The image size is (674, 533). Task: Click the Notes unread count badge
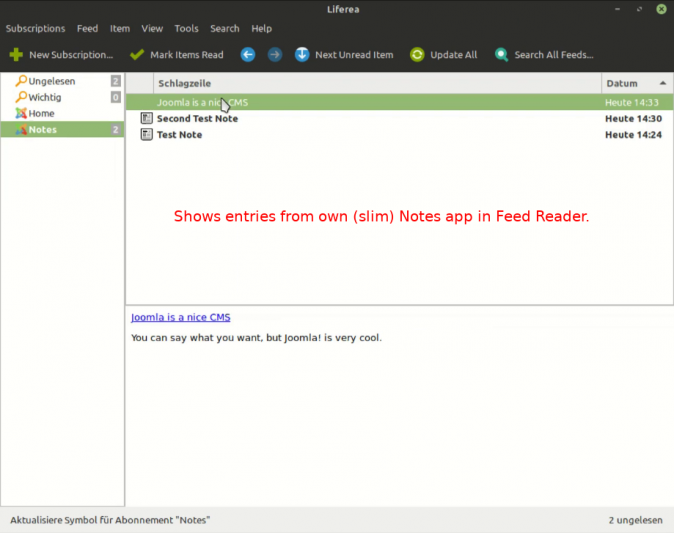pyautogui.click(x=115, y=129)
